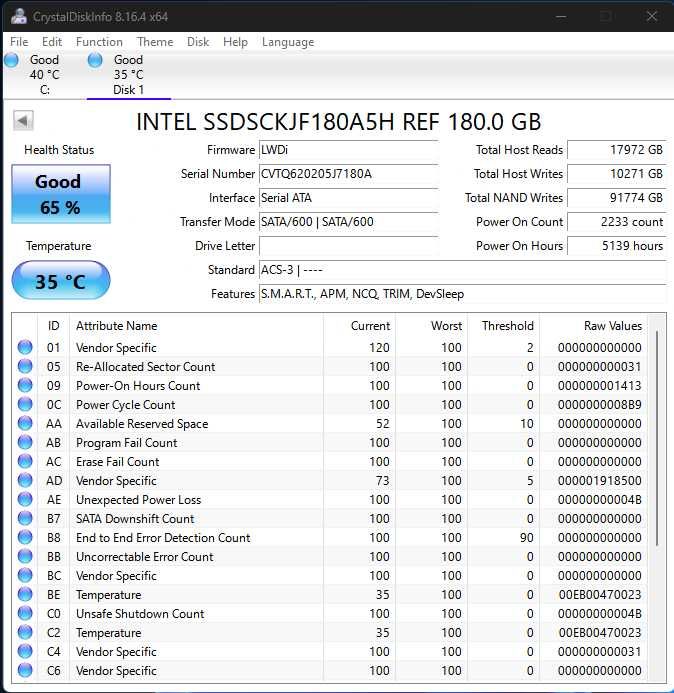Select the Disk 1 status orb
674x693 pixels.
(x=95, y=60)
